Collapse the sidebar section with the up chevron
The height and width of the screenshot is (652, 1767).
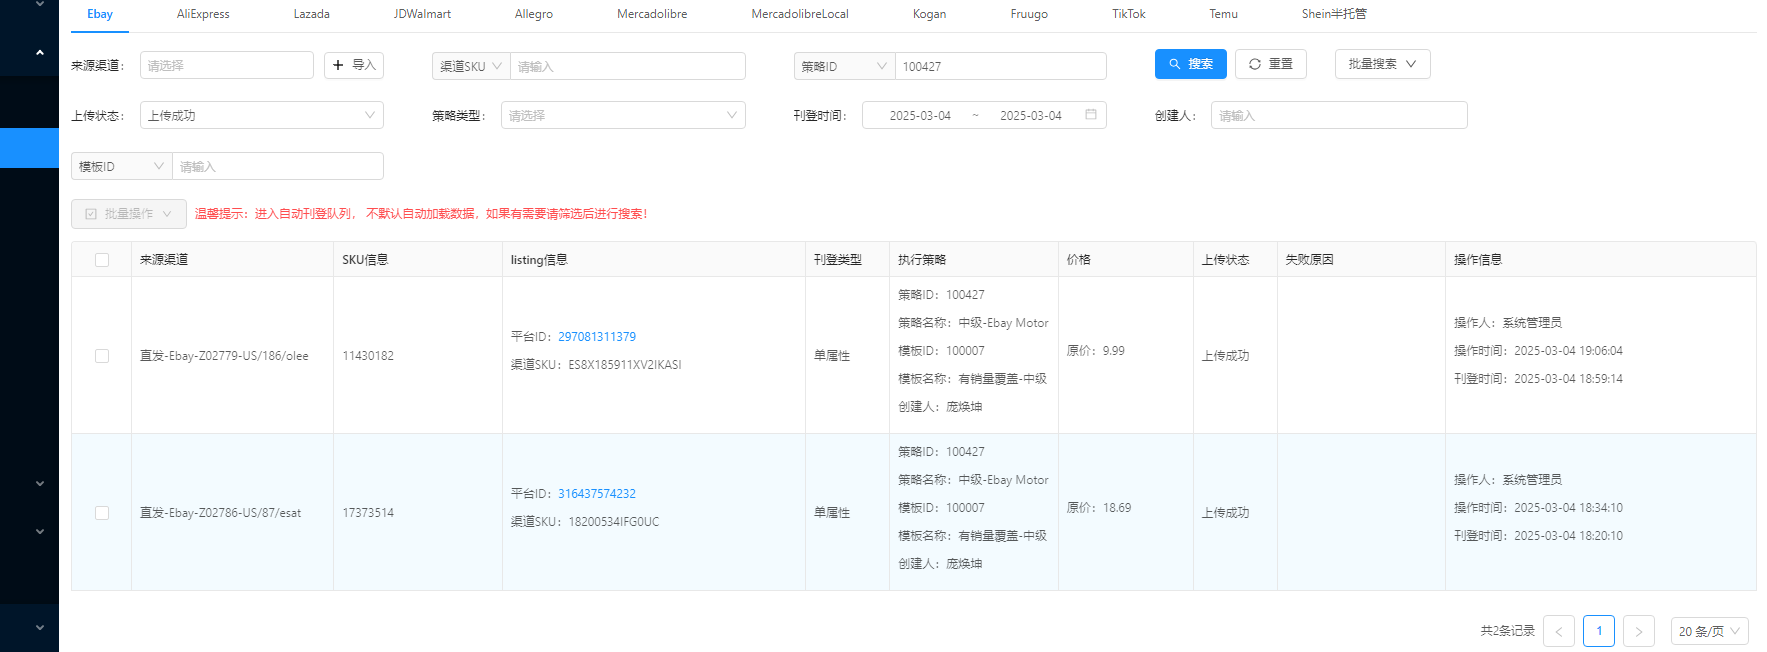pos(40,52)
